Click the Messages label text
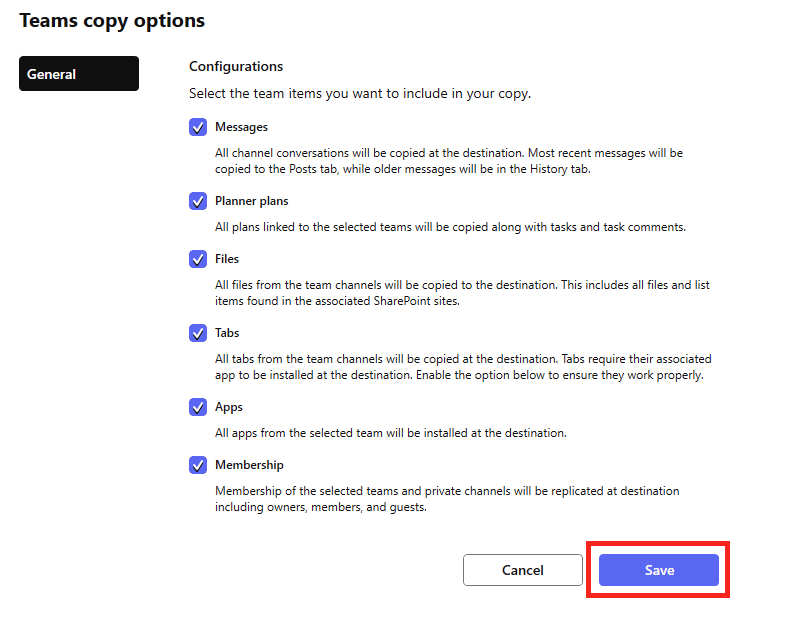 point(241,127)
